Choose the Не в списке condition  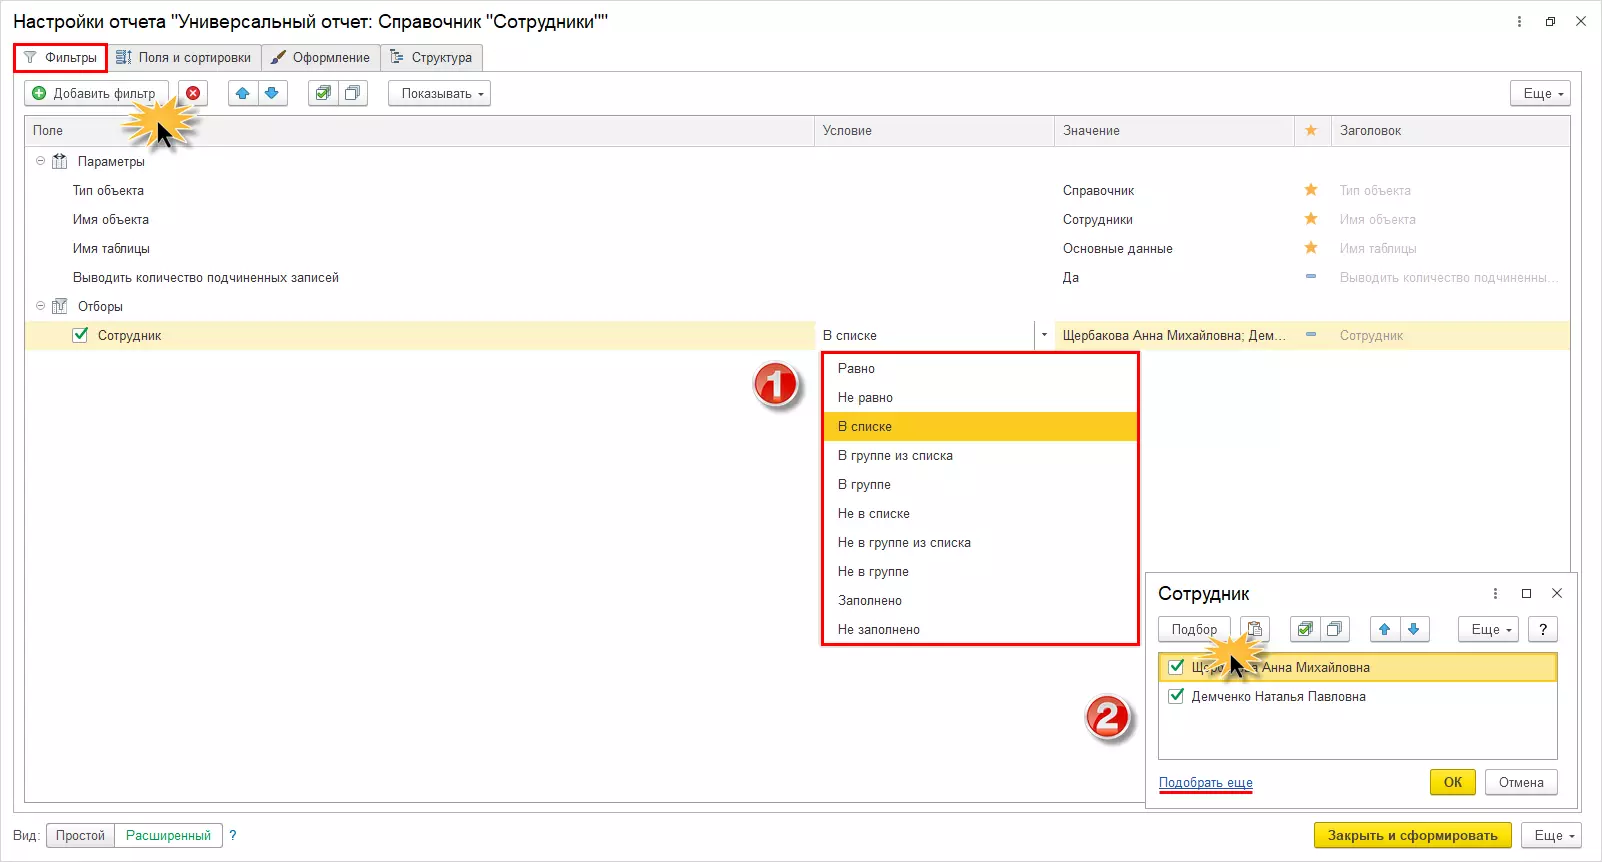(x=980, y=513)
